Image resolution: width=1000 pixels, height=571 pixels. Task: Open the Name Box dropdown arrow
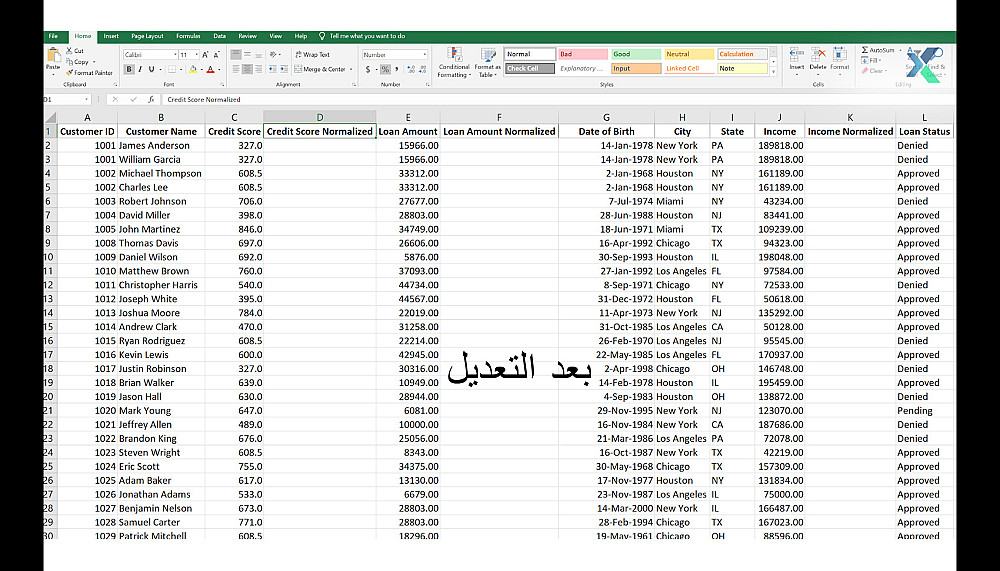(86, 100)
